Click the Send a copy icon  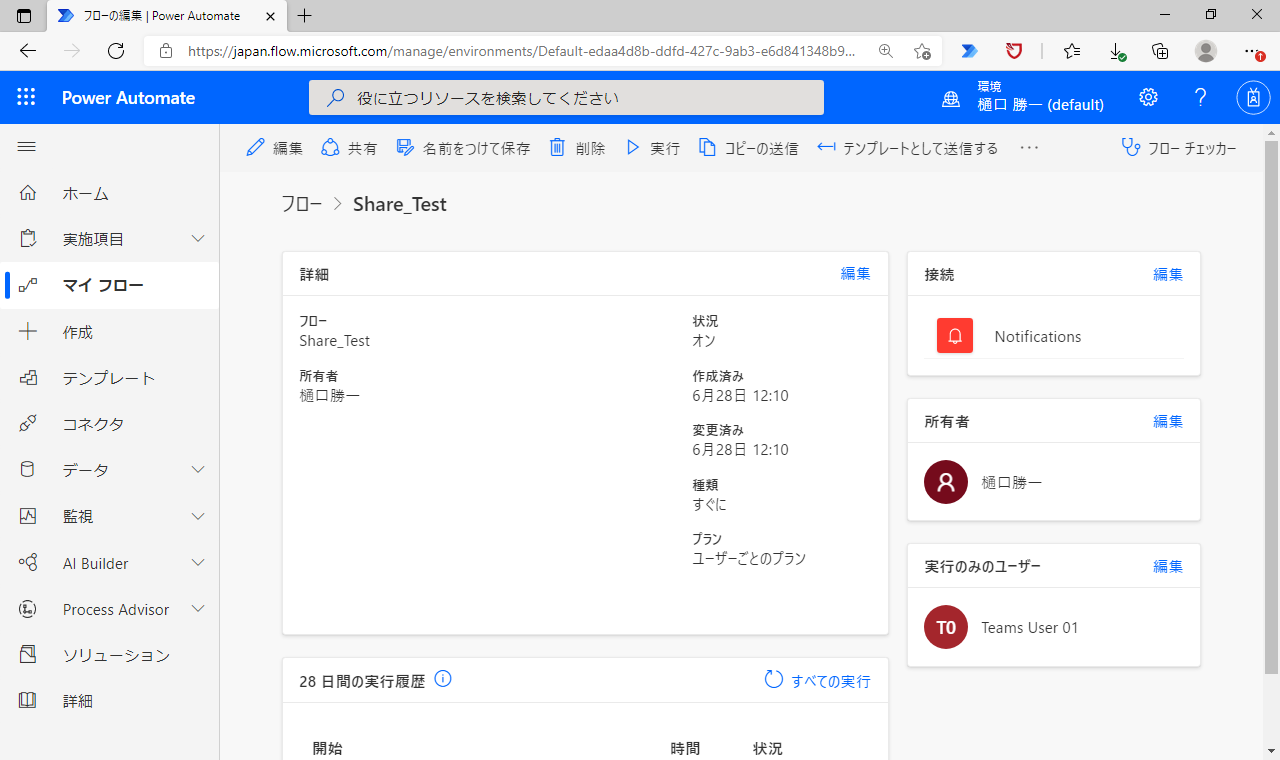pos(707,147)
